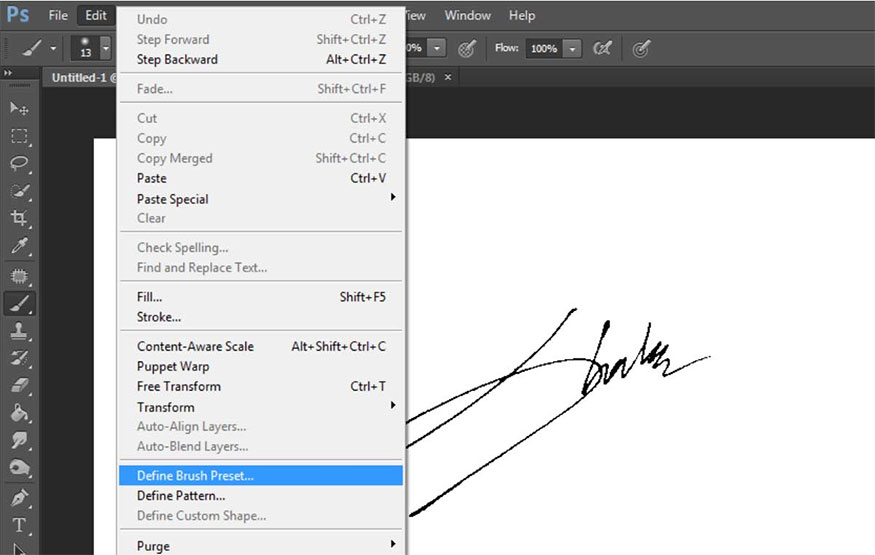
Task: Set Flow value field 100%
Action: point(544,49)
